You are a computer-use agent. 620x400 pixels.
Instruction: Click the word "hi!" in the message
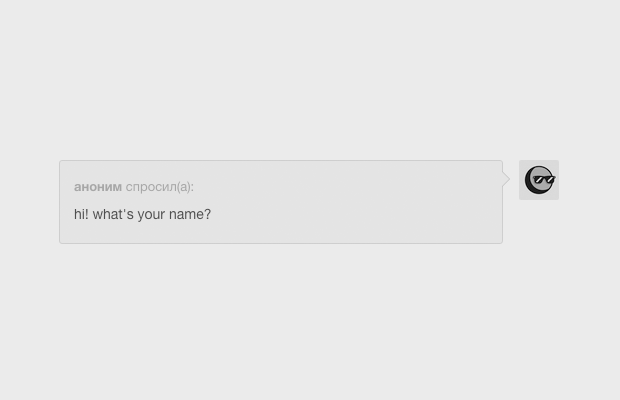[x=81, y=214]
